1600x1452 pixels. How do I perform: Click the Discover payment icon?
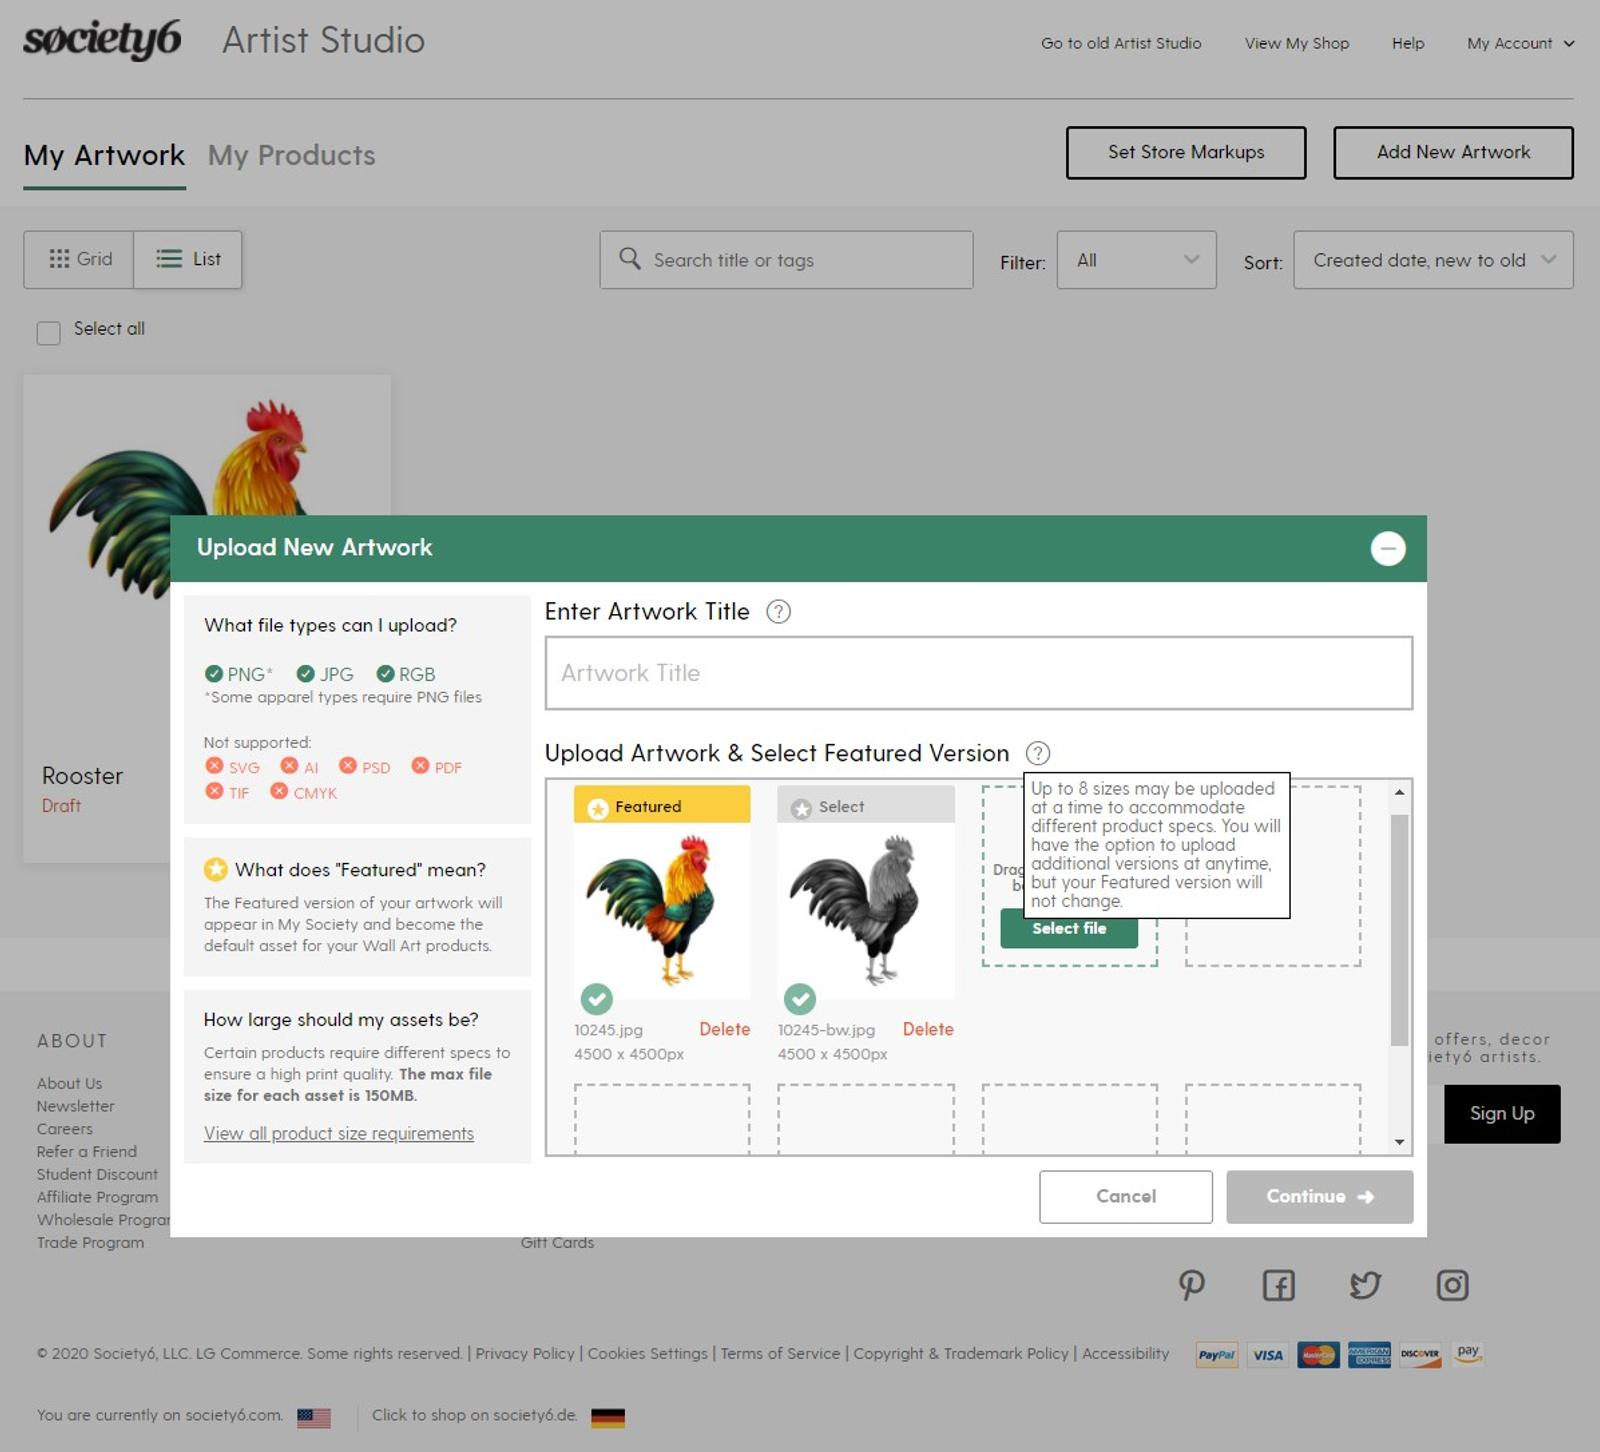coord(1420,1355)
